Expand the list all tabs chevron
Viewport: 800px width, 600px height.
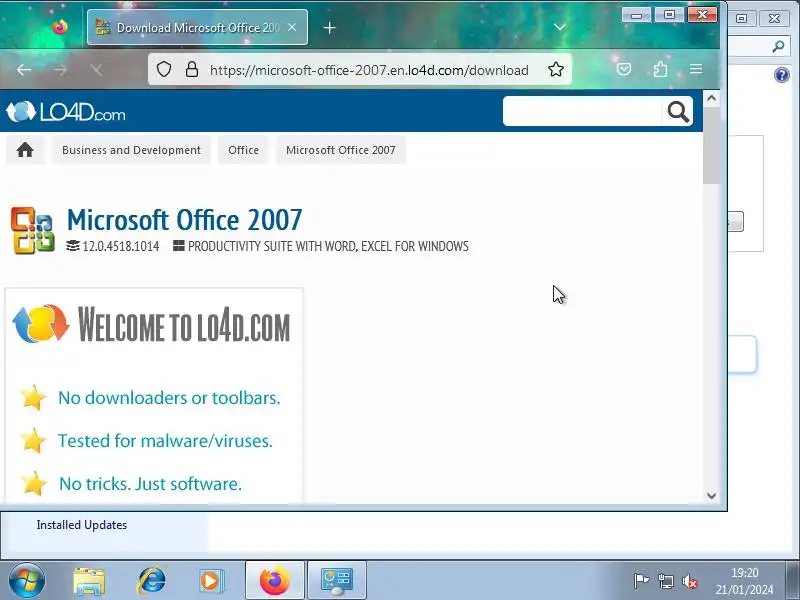click(560, 27)
